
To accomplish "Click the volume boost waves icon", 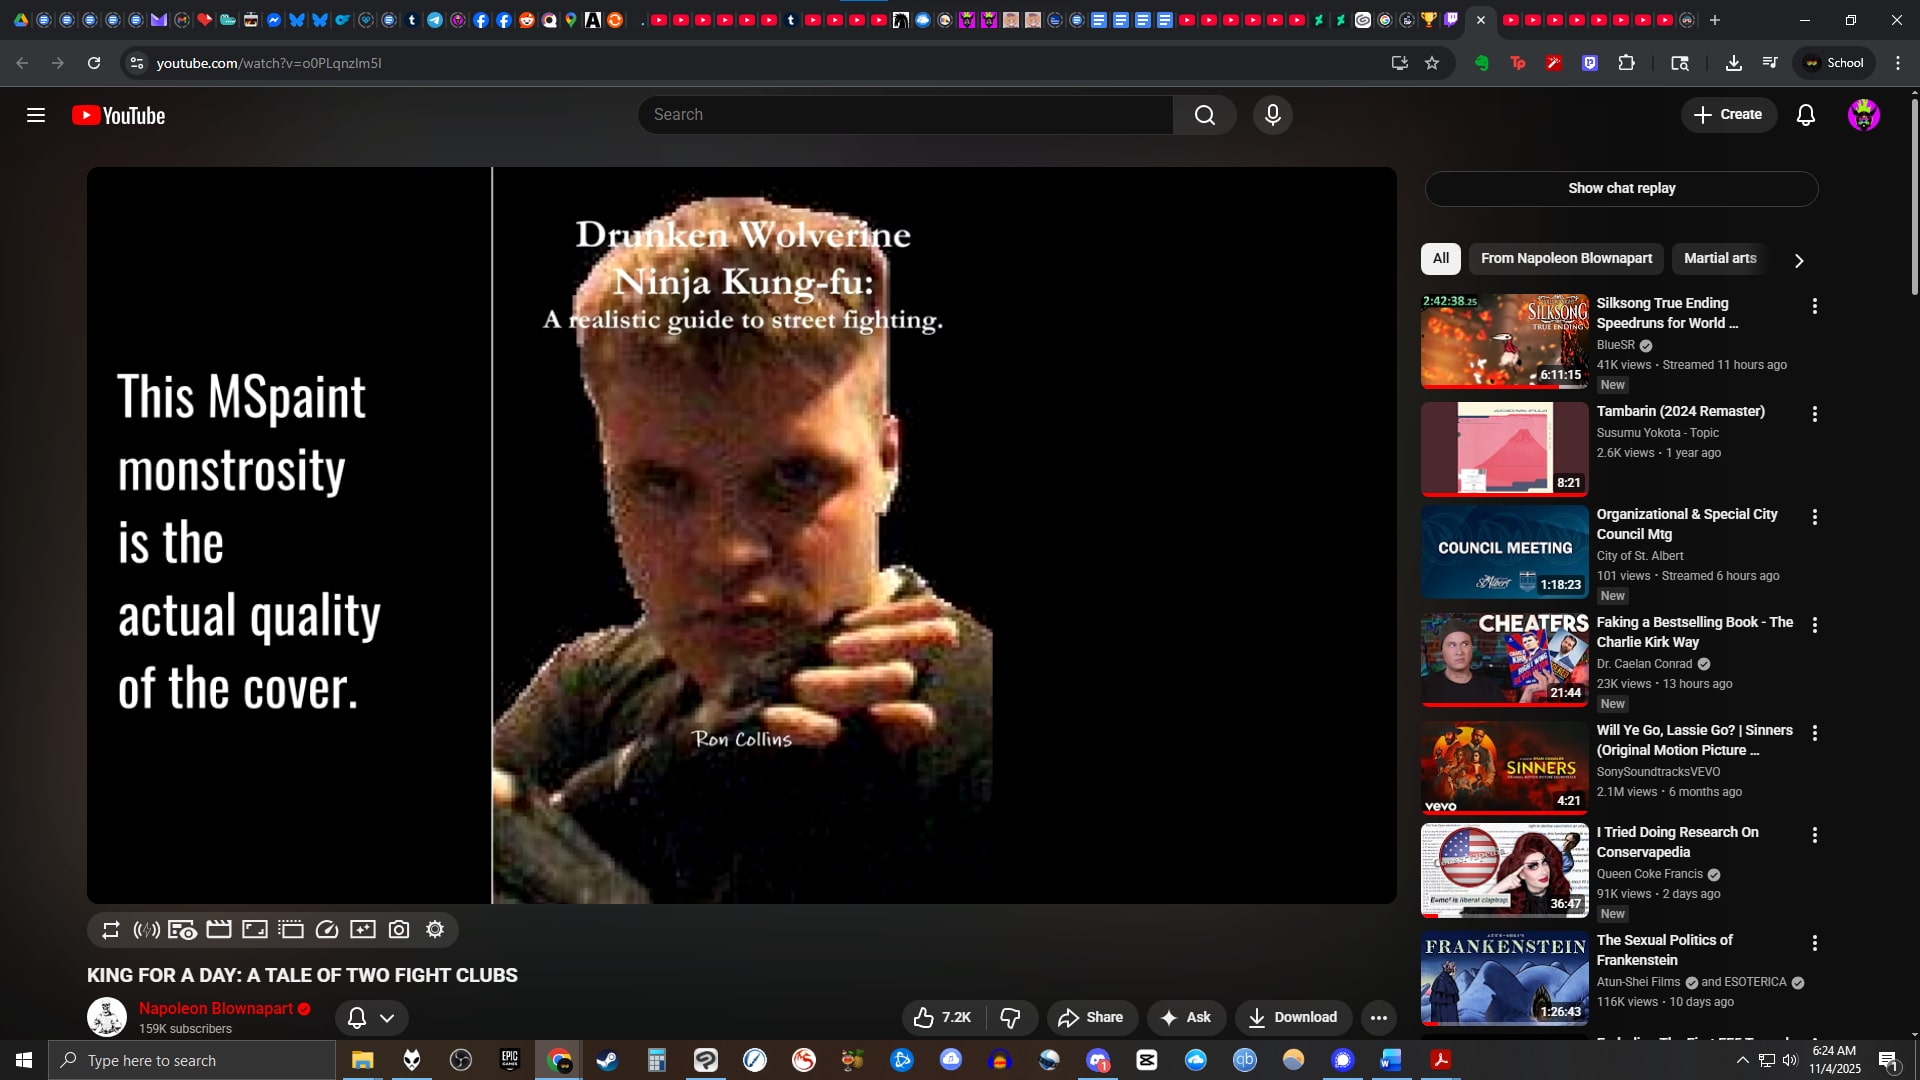I will tap(147, 930).
